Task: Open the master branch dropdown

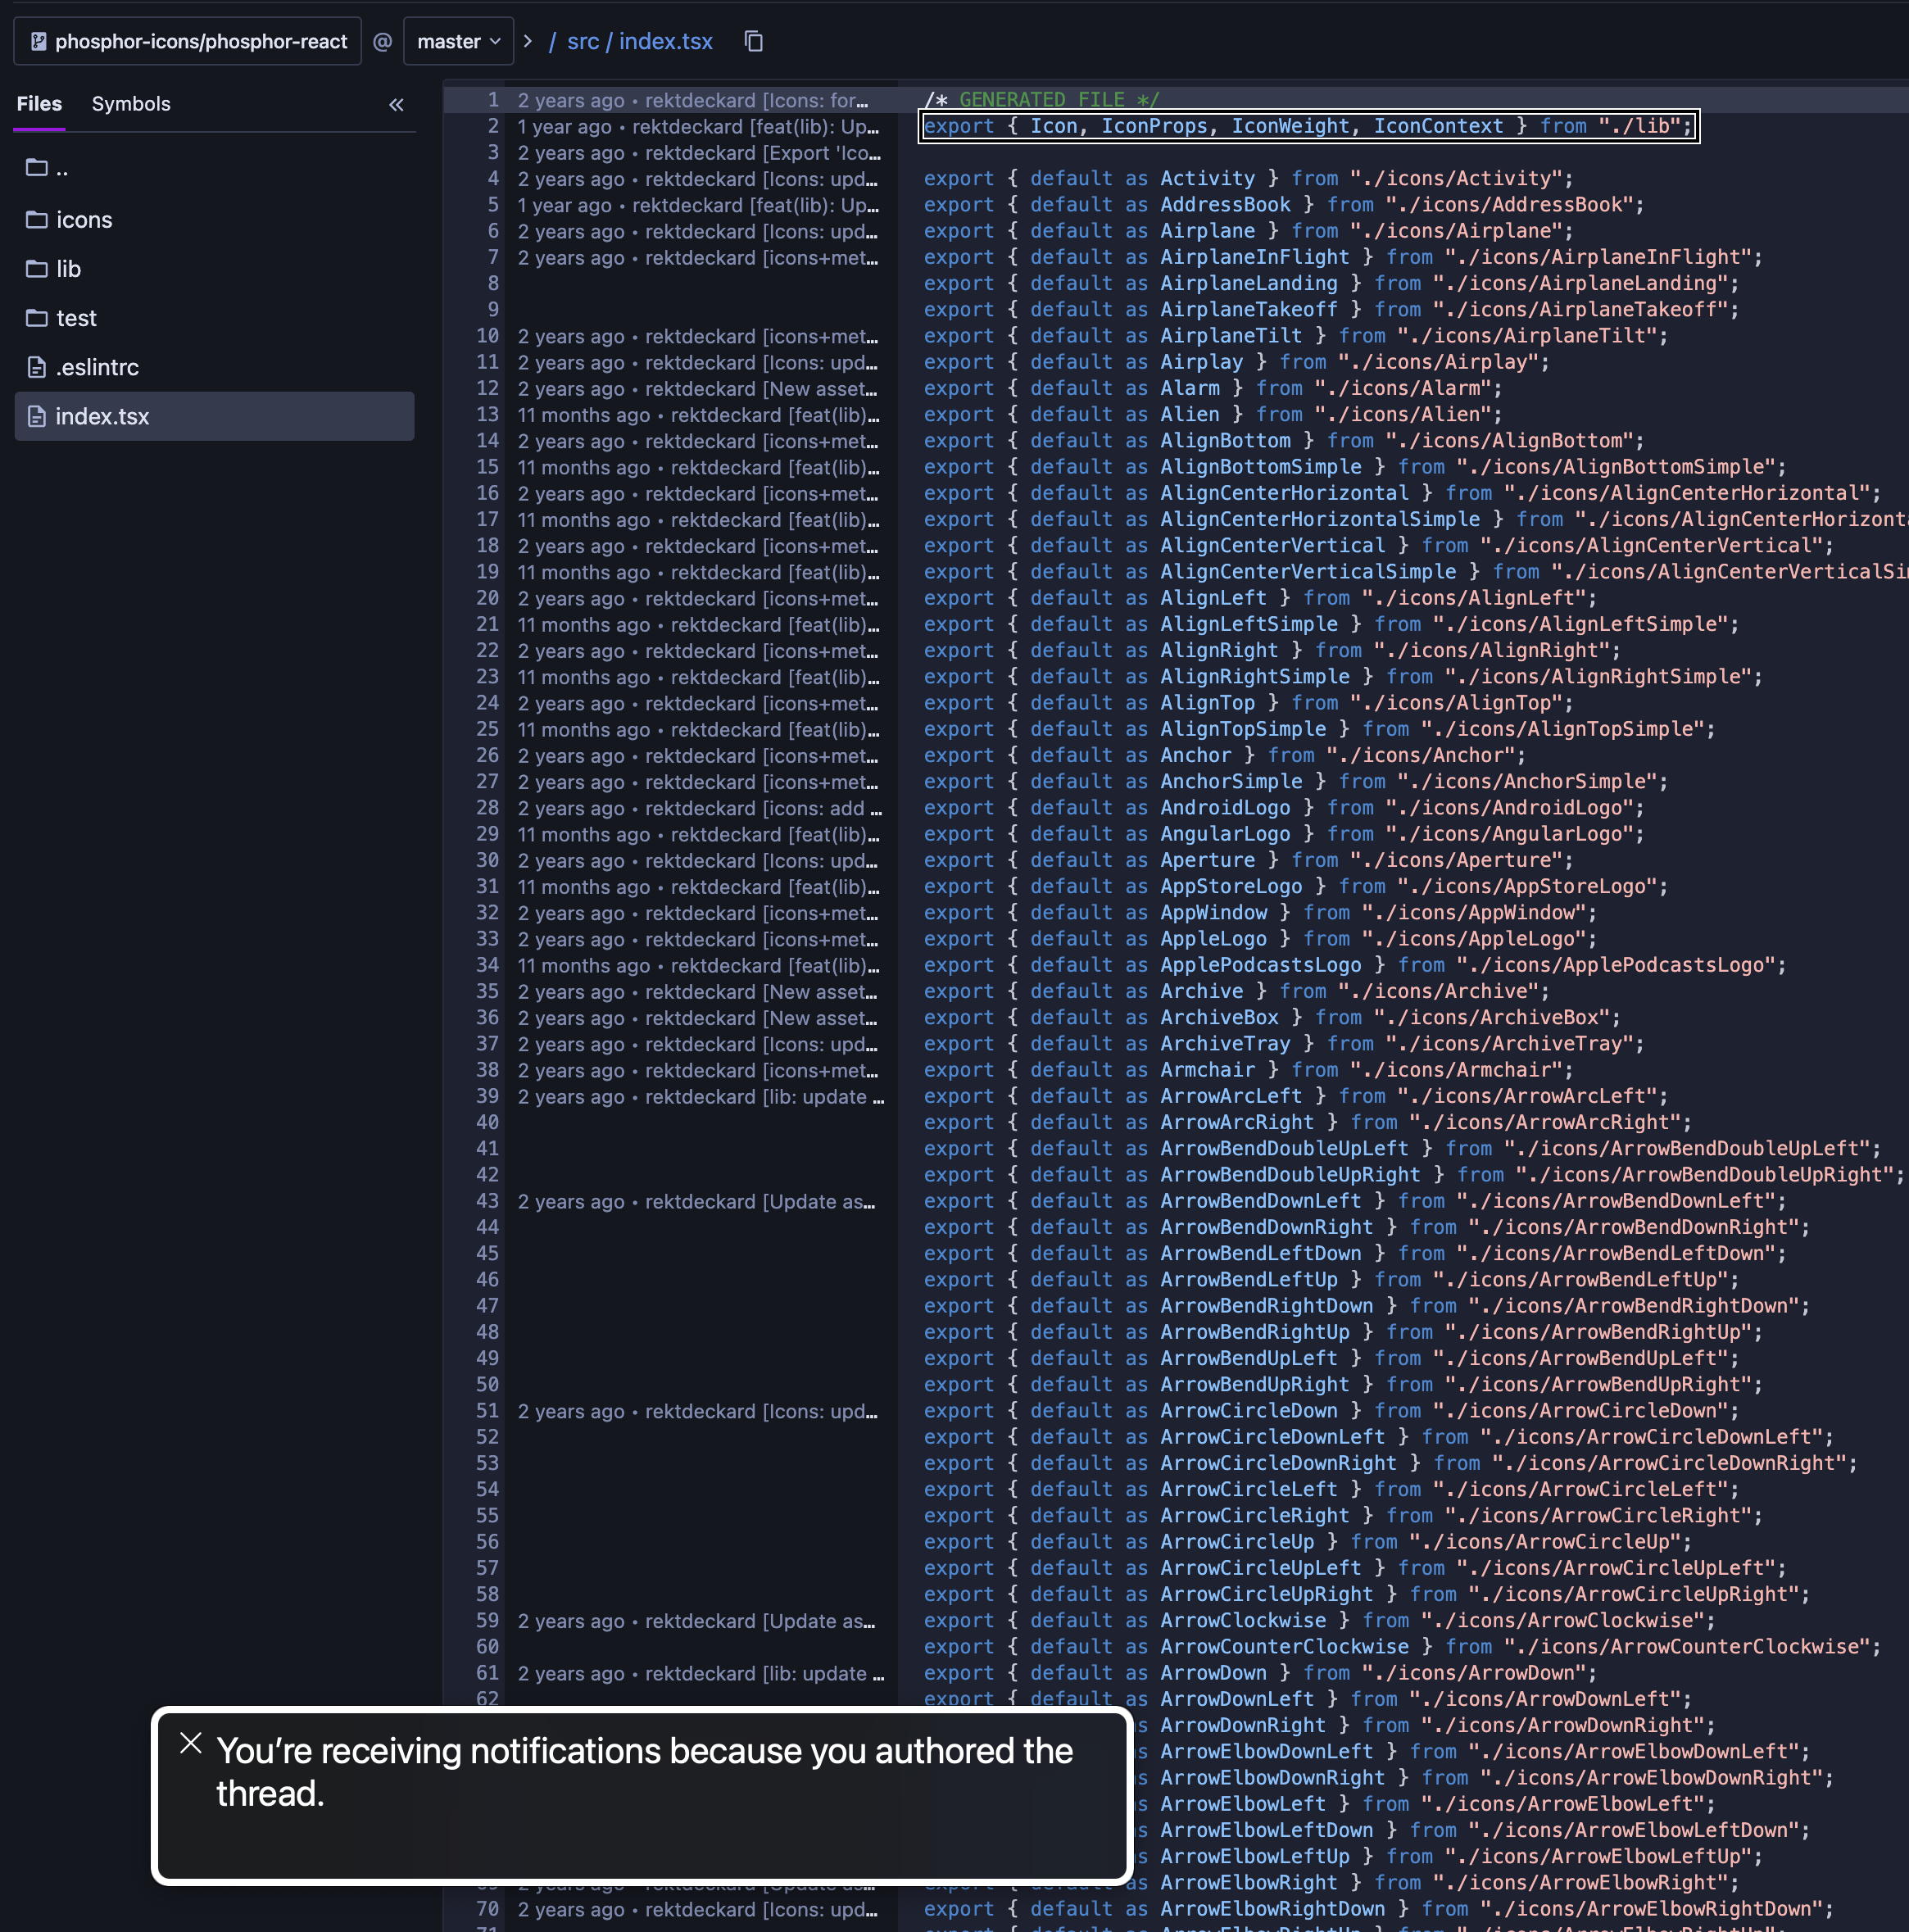Action: (458, 41)
